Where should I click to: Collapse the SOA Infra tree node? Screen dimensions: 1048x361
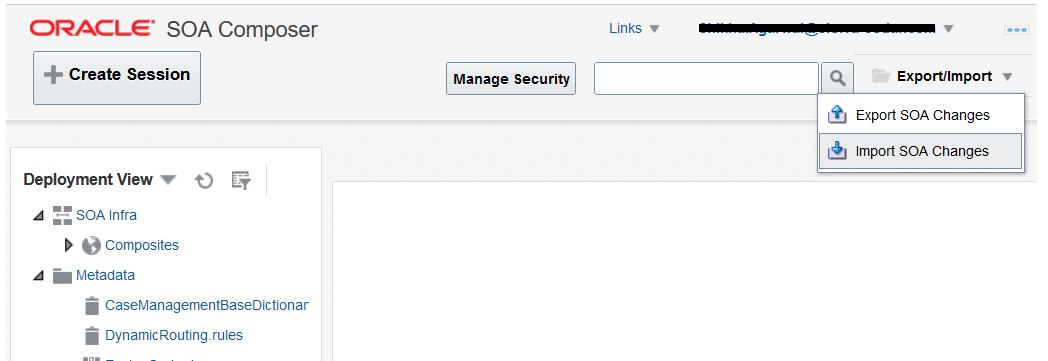pos(39,216)
